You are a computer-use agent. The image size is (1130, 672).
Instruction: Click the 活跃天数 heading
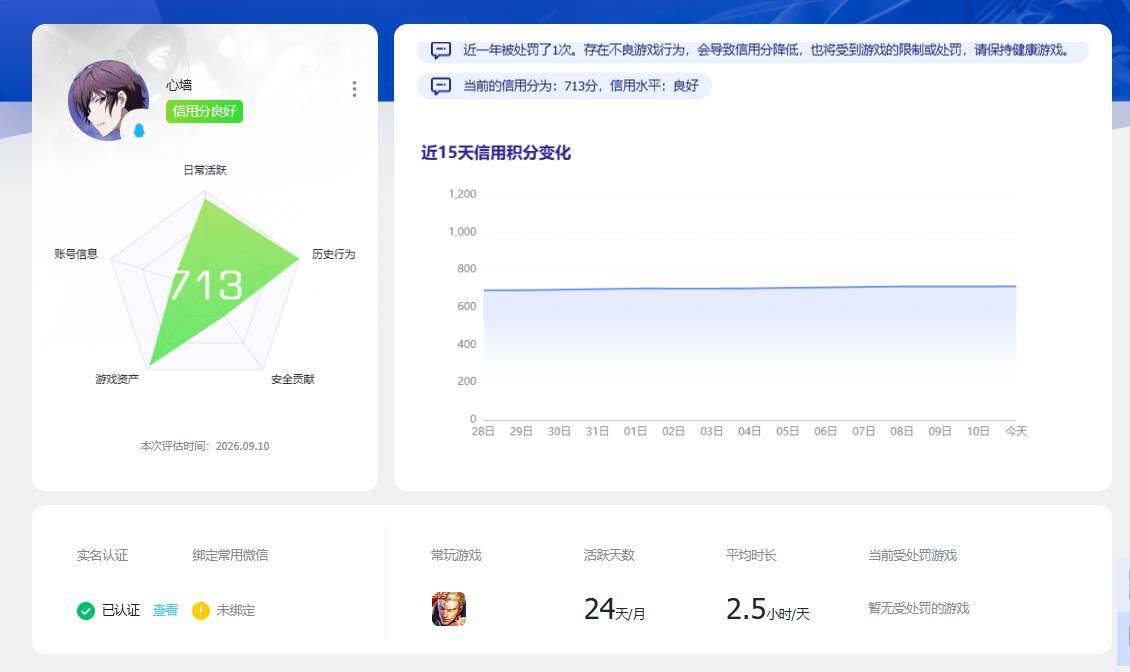[609, 555]
